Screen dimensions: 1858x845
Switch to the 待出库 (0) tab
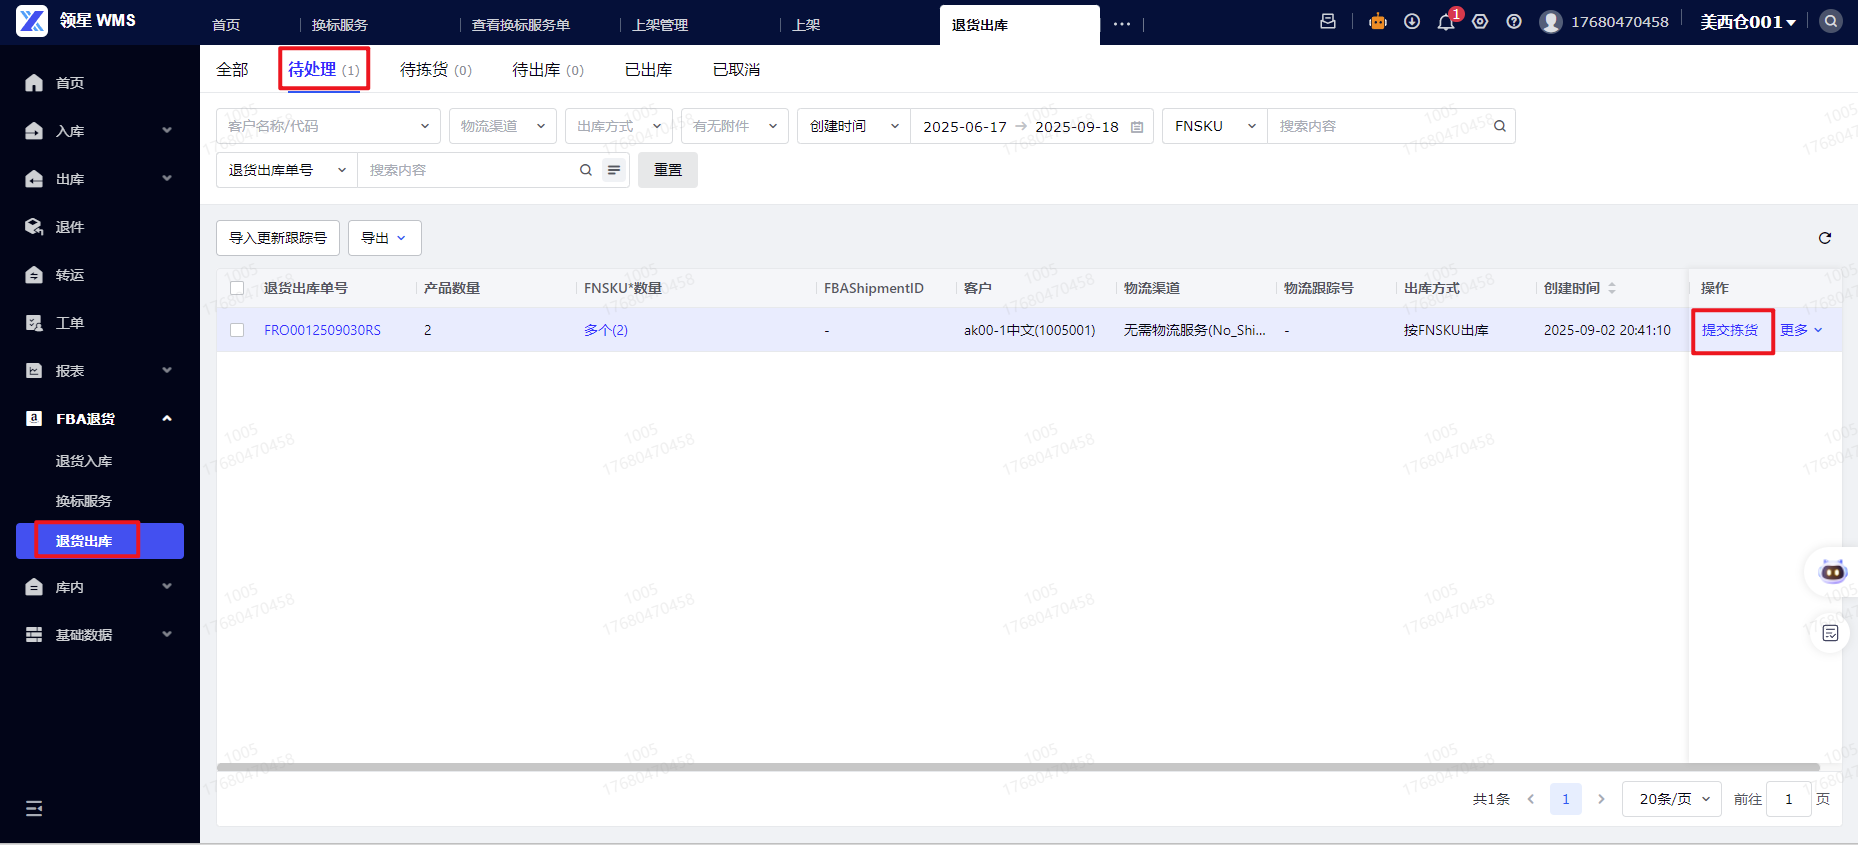click(548, 69)
